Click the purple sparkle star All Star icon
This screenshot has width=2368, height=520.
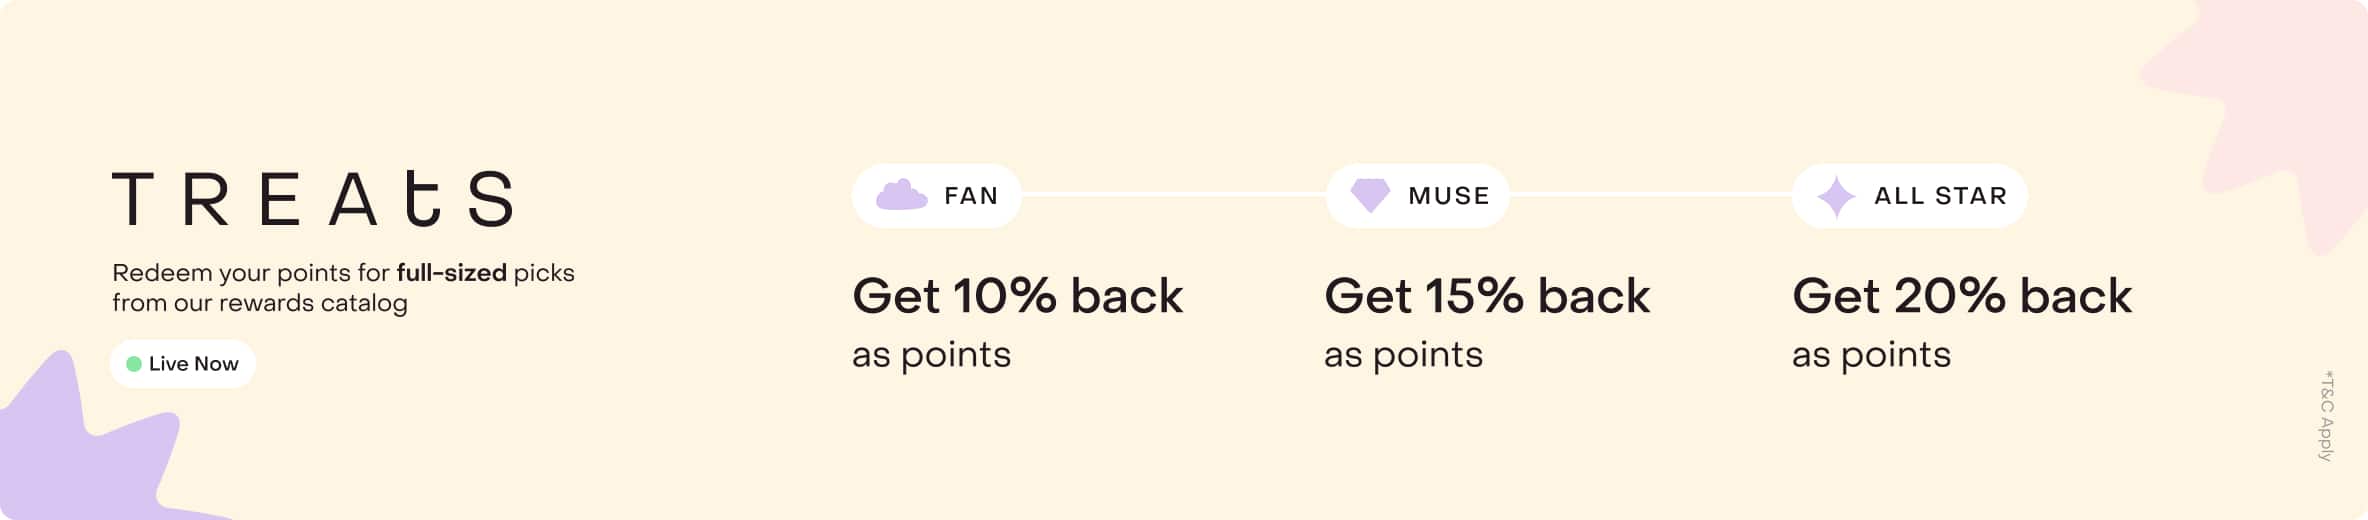1836,196
